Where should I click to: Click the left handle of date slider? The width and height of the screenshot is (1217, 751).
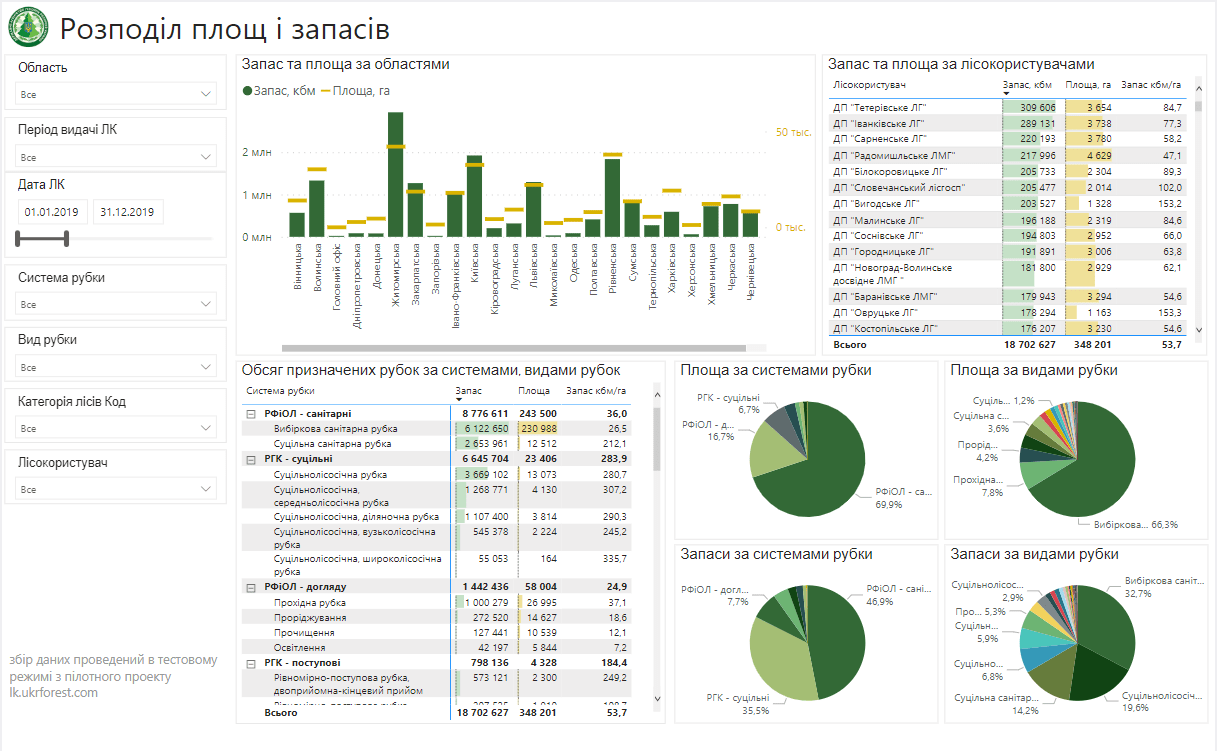19,238
